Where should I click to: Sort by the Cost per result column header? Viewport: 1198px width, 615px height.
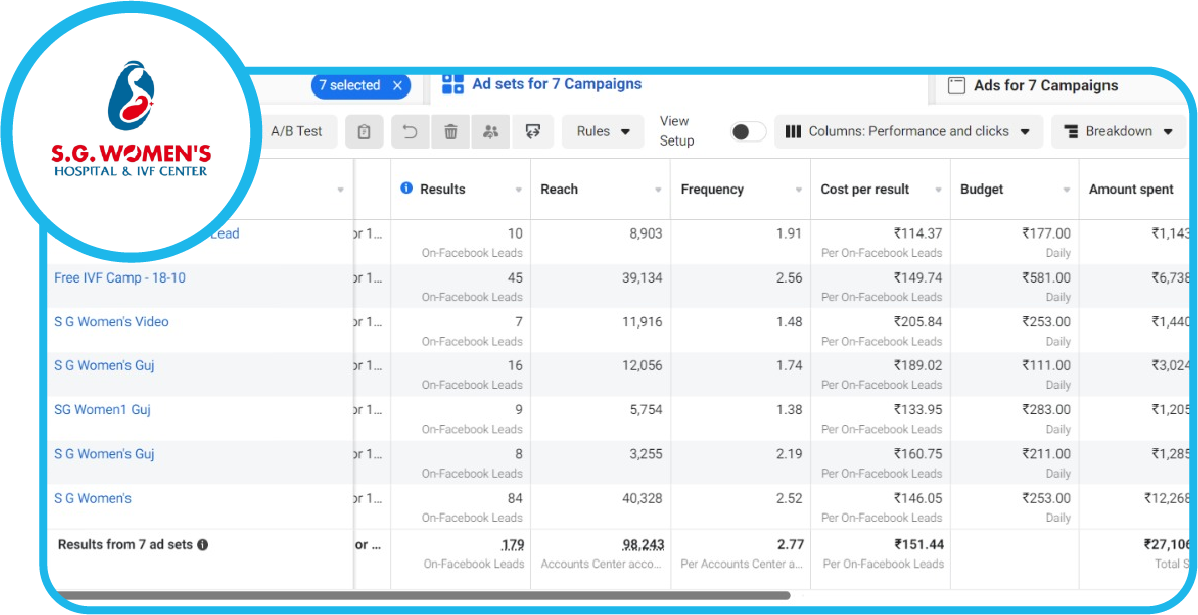[865, 189]
